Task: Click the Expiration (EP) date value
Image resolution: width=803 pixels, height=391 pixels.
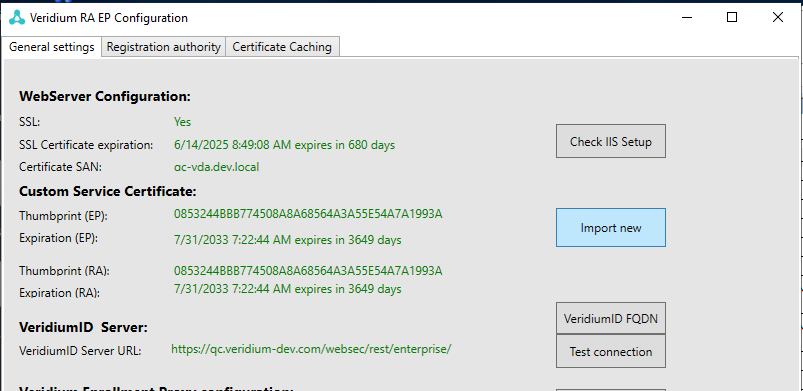Action: coord(287,240)
